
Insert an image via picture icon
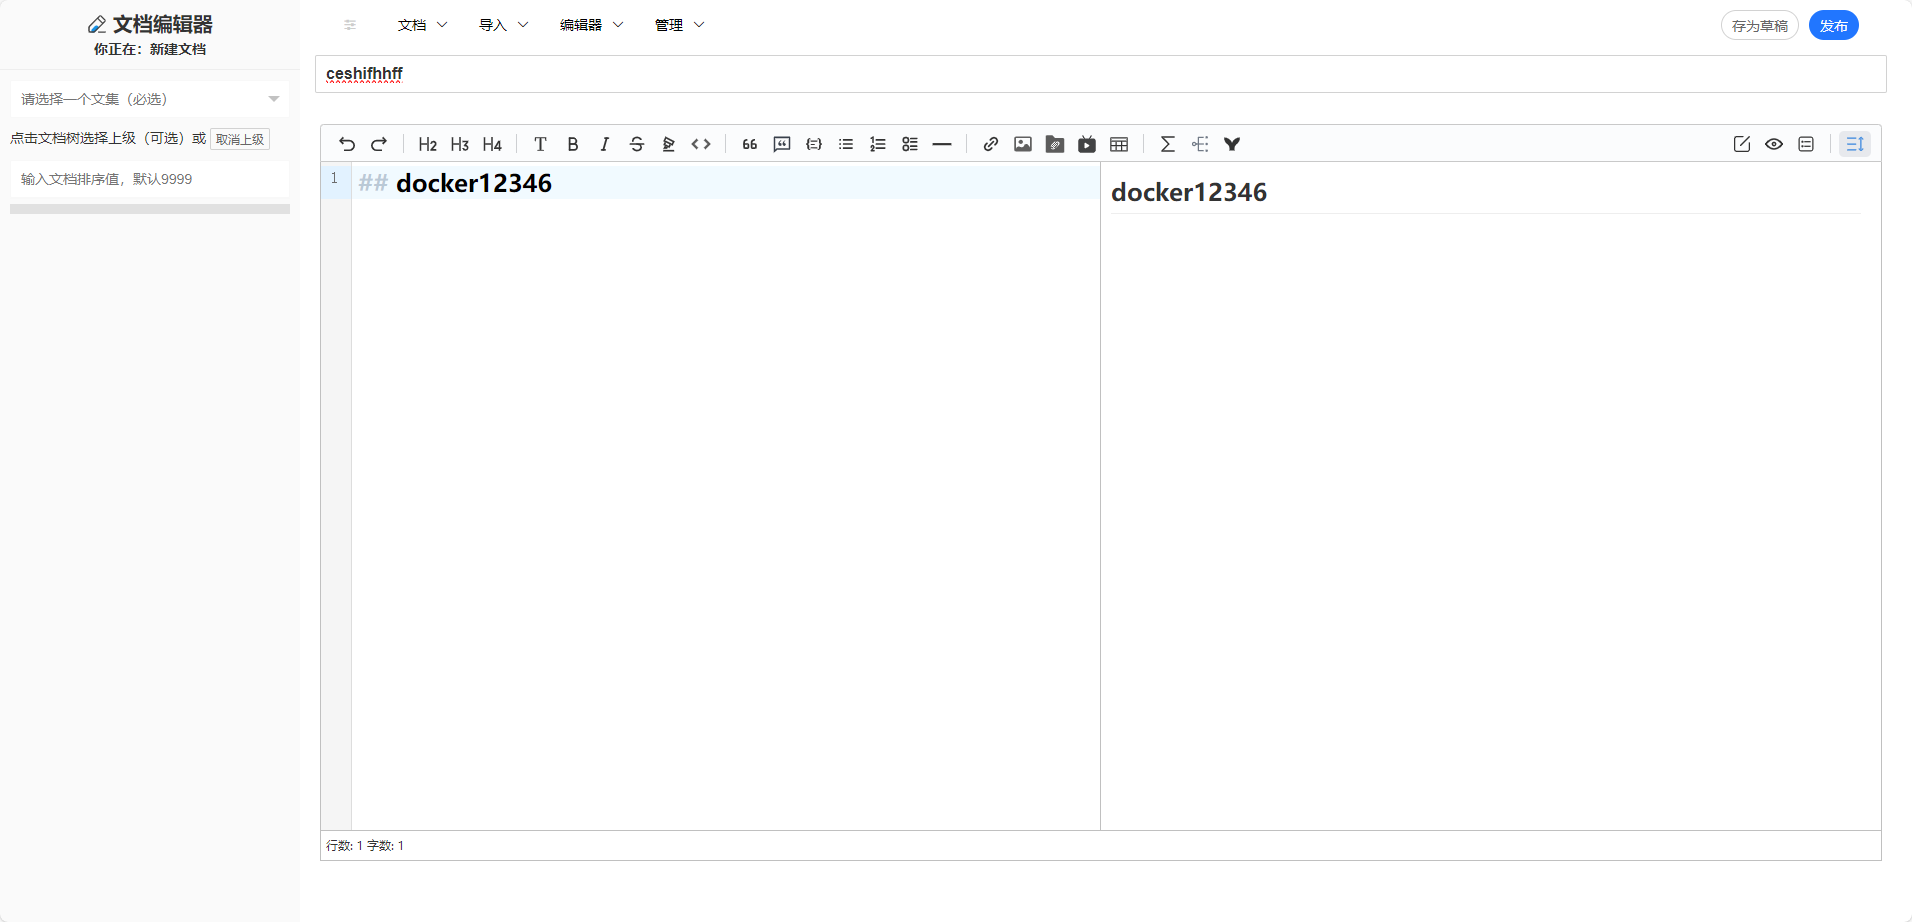(x=1022, y=144)
